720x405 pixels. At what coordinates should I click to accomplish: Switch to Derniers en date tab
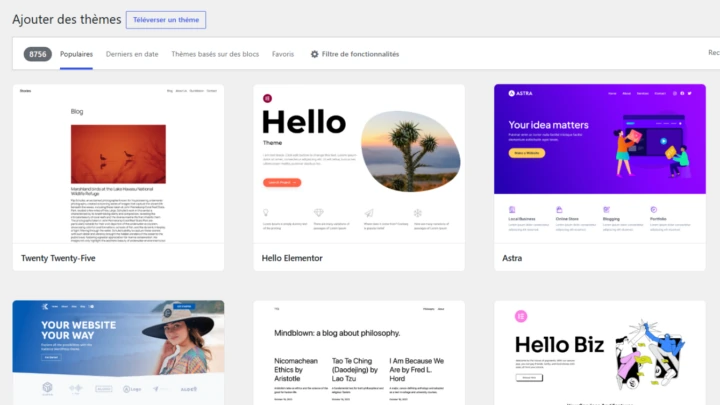(x=132, y=54)
